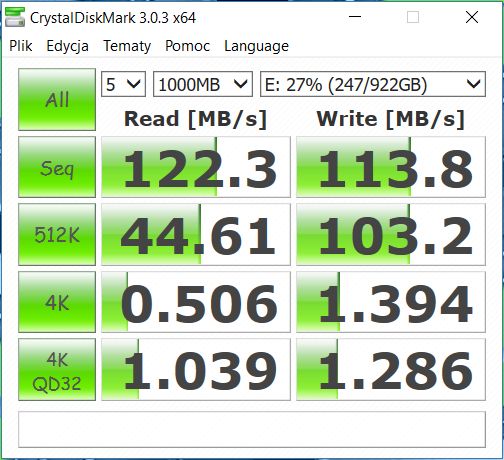This screenshot has width=504, height=460.
Task: Click the CrystalDiskMark app icon in title bar
Action: pyautogui.click(x=15, y=17)
